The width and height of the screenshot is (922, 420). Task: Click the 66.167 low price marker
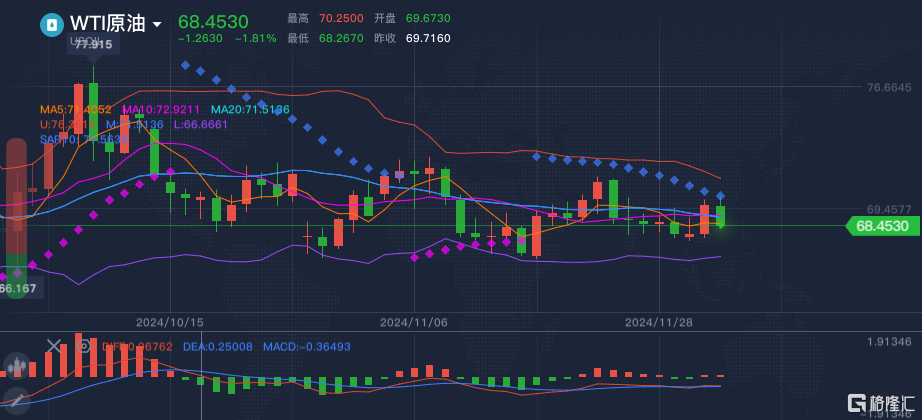[x=20, y=288]
